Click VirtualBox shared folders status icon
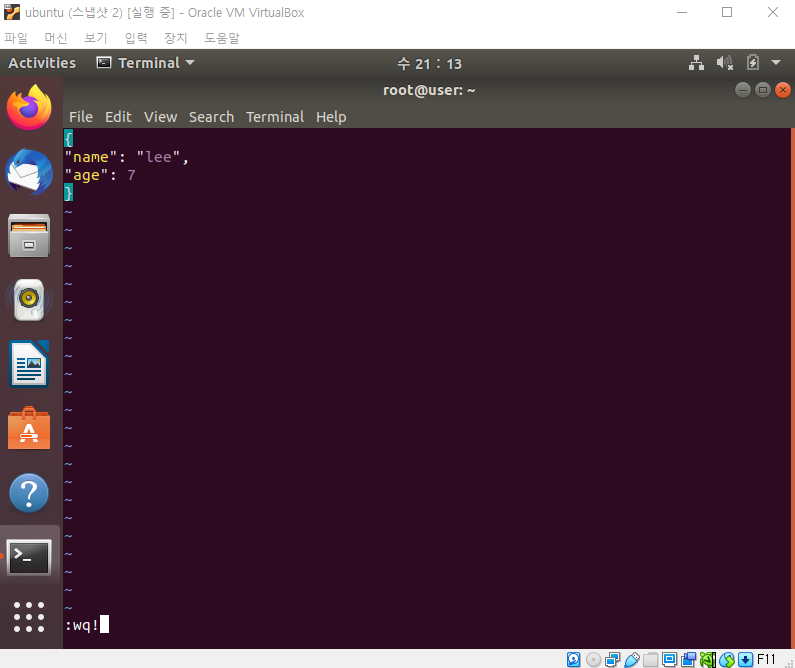This screenshot has width=795, height=668. pos(651,659)
